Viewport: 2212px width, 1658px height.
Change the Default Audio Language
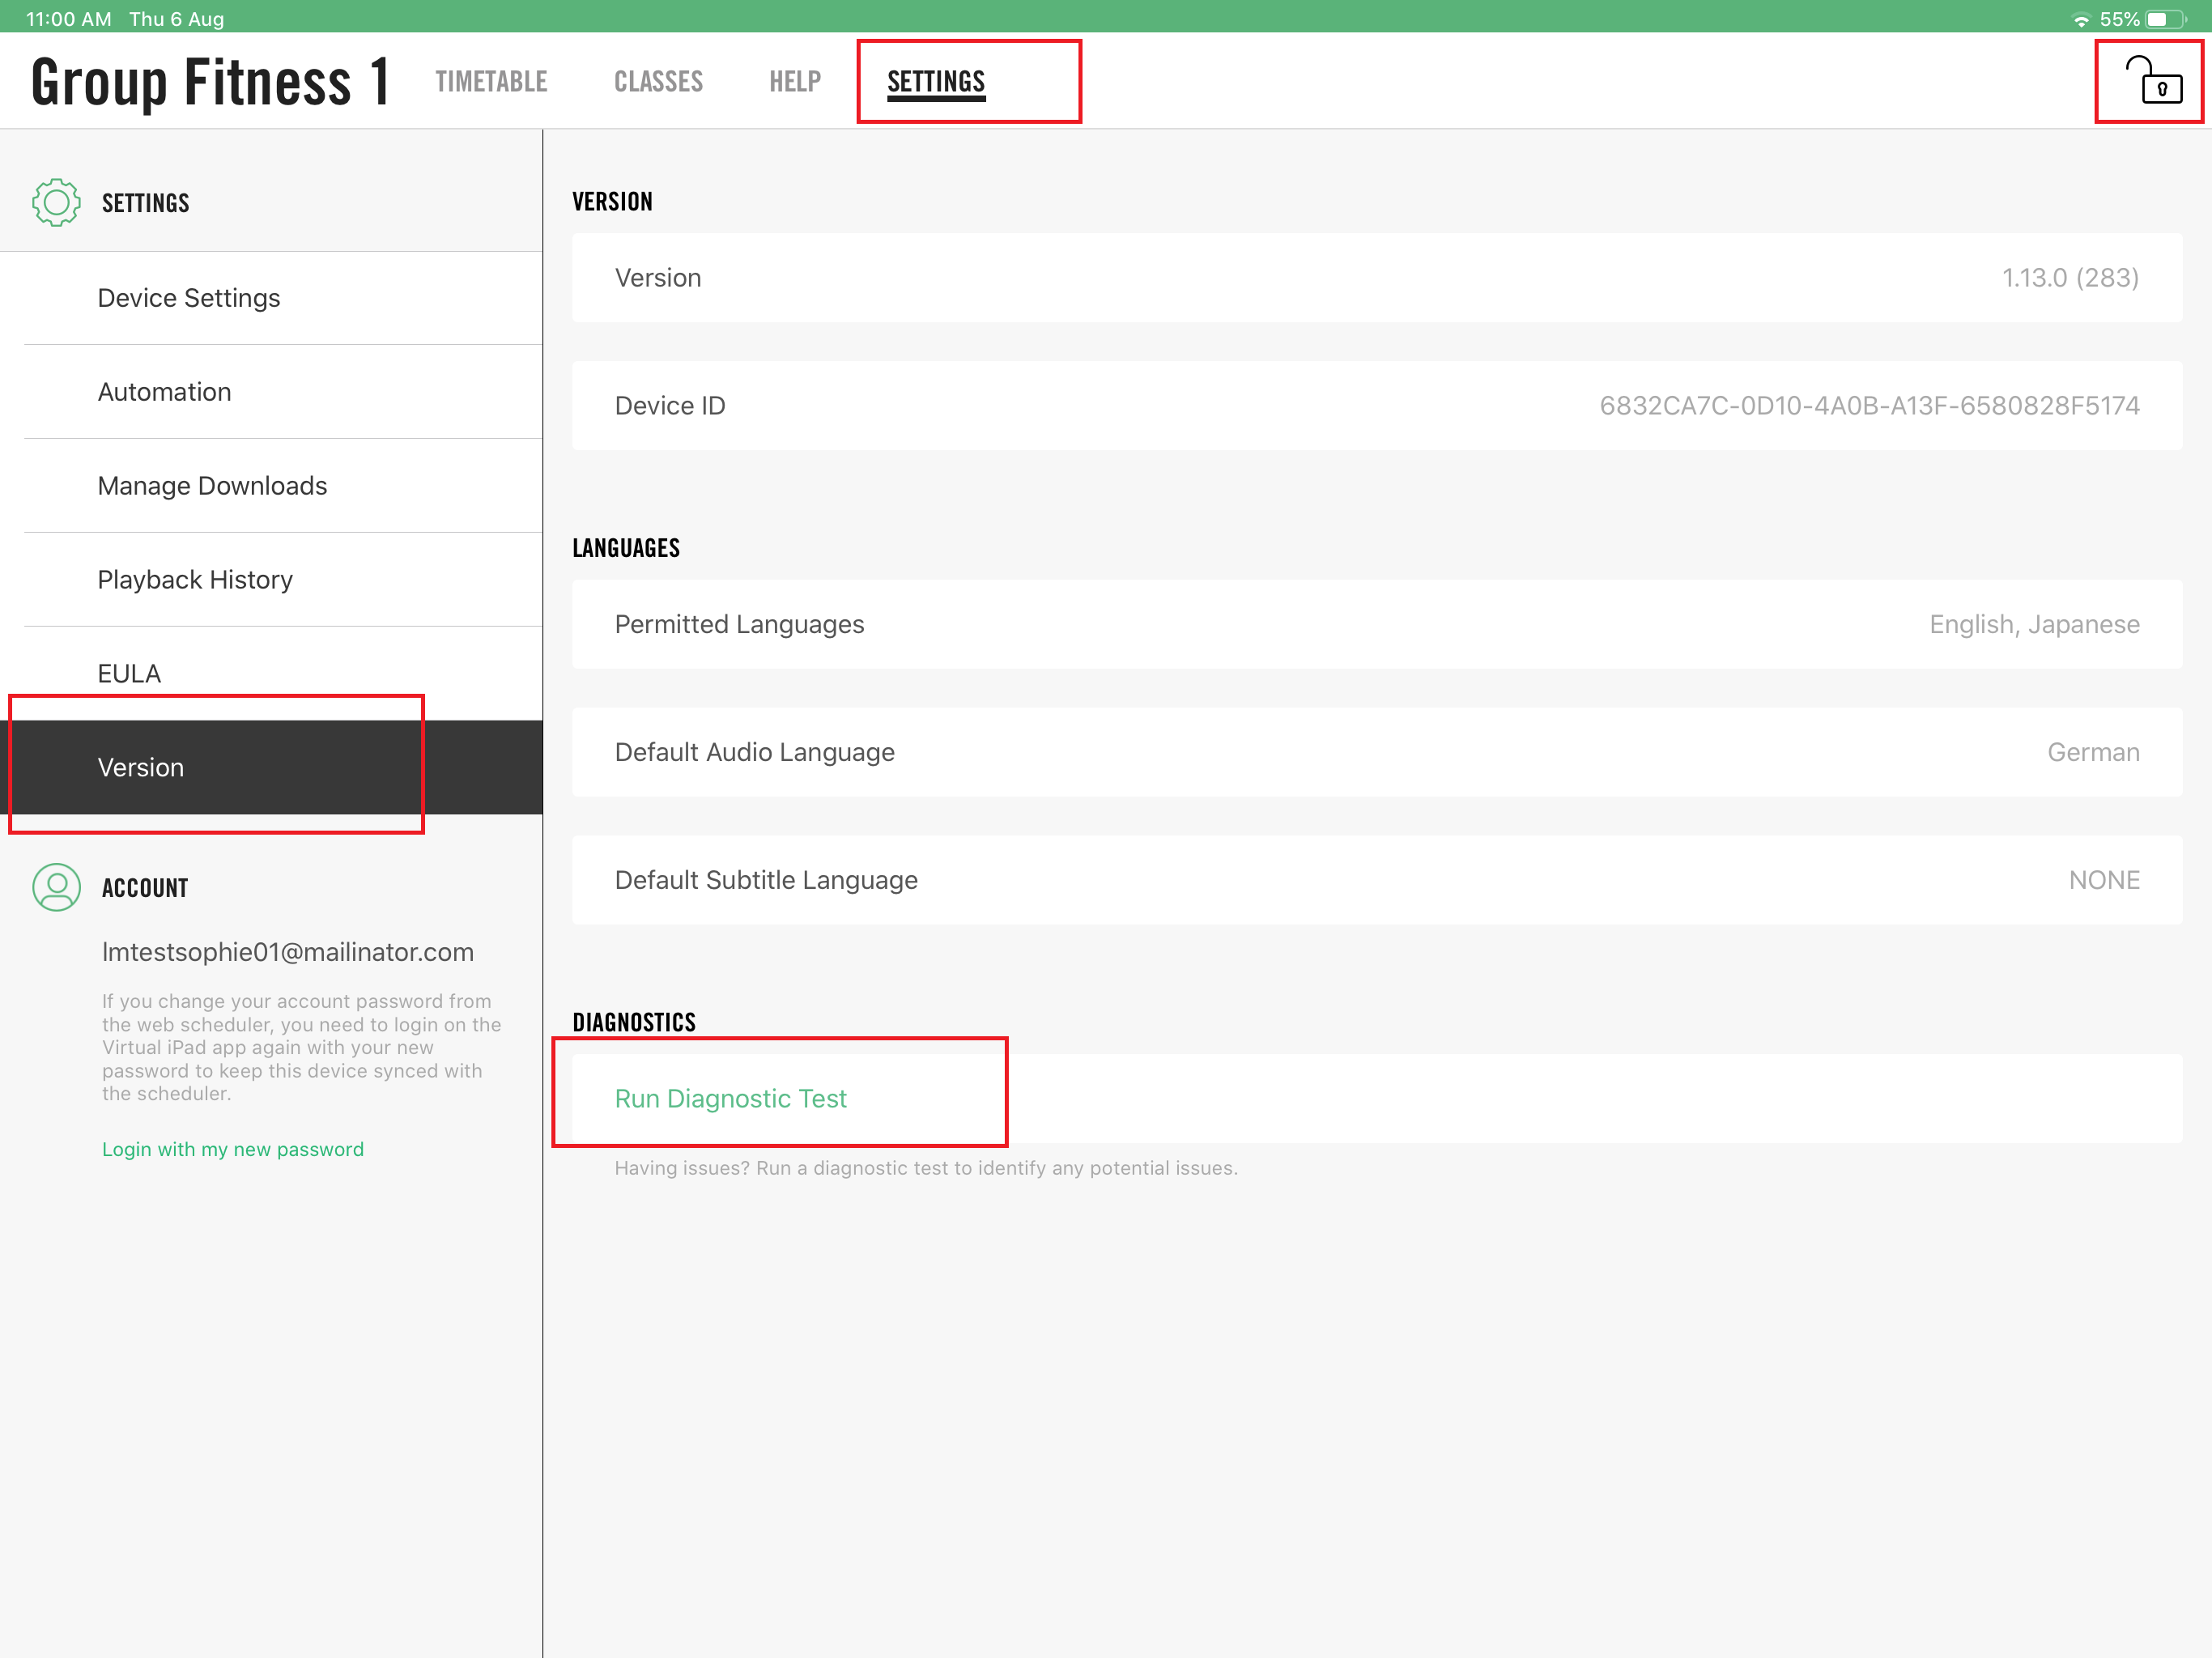[1376, 752]
